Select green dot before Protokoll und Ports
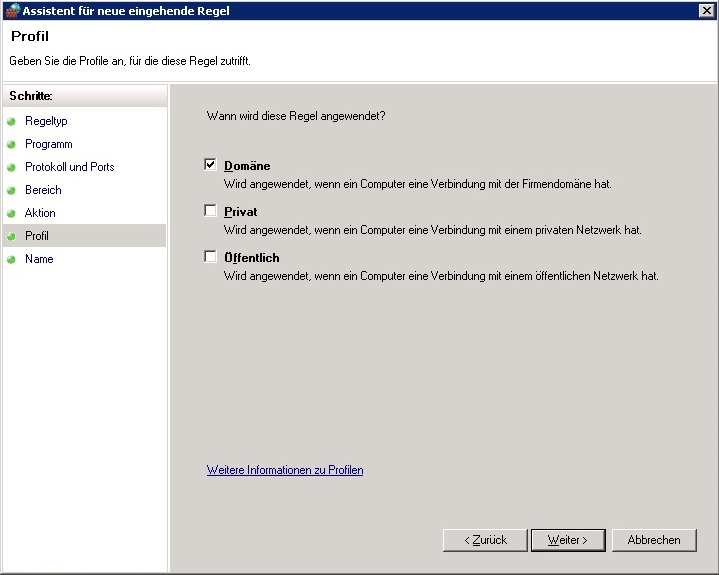This screenshot has height=575, width=719. [x=12, y=167]
